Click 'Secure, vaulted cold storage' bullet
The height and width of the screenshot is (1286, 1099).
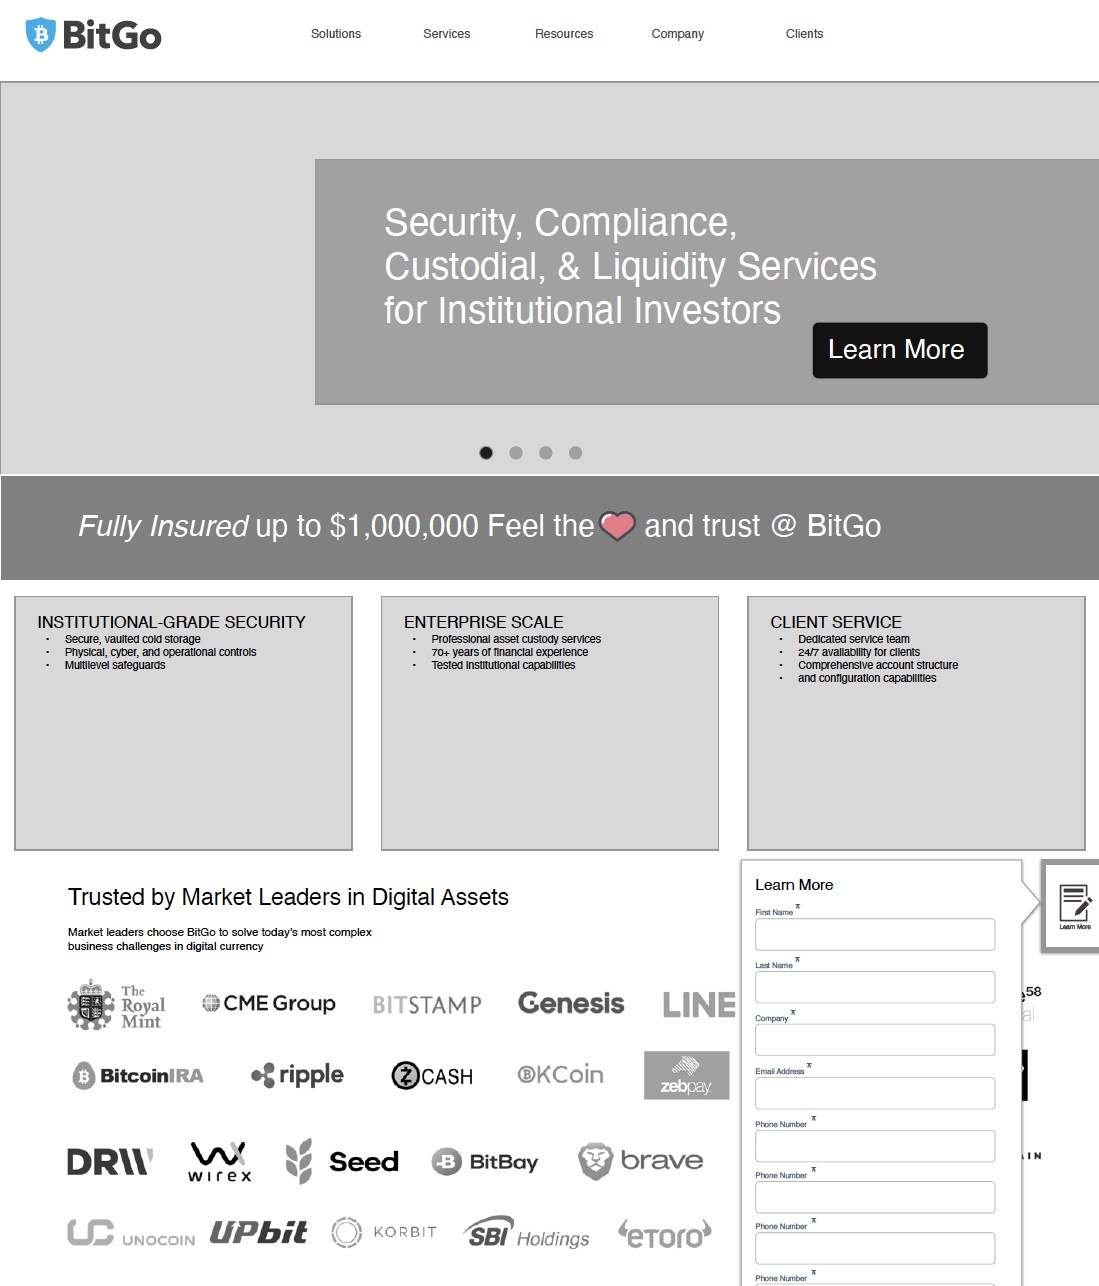133,639
